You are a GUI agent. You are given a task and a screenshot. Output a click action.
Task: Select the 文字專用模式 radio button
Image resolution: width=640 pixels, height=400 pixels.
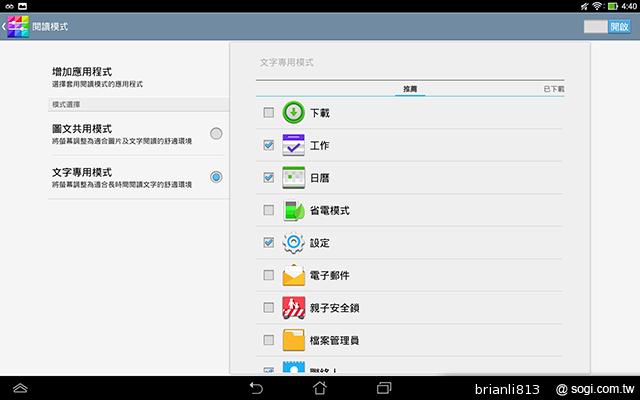pyautogui.click(x=216, y=177)
